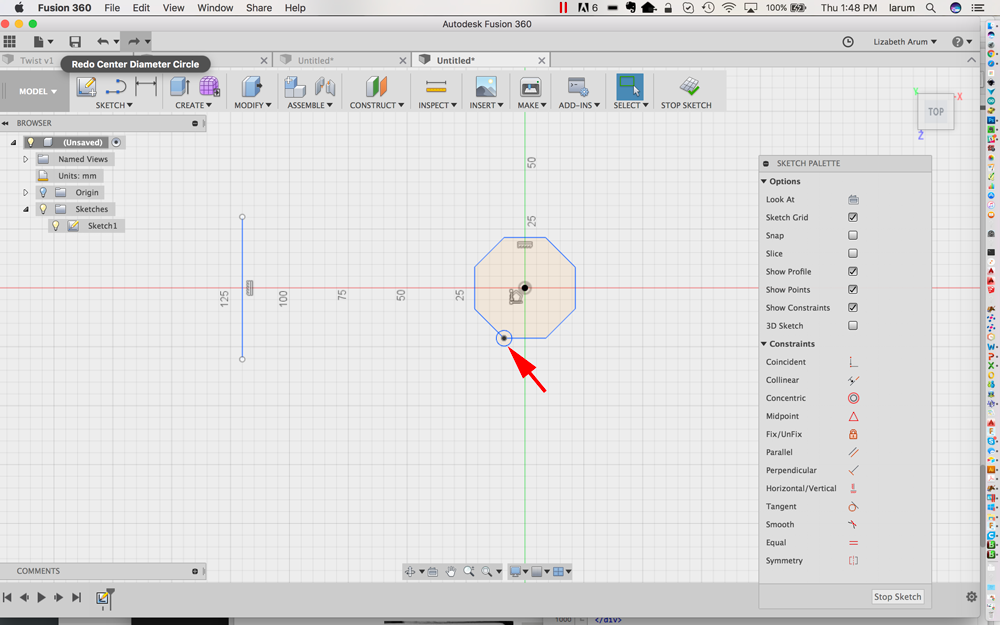Open the View menu
Image resolution: width=1000 pixels, height=625 pixels.
pos(173,8)
